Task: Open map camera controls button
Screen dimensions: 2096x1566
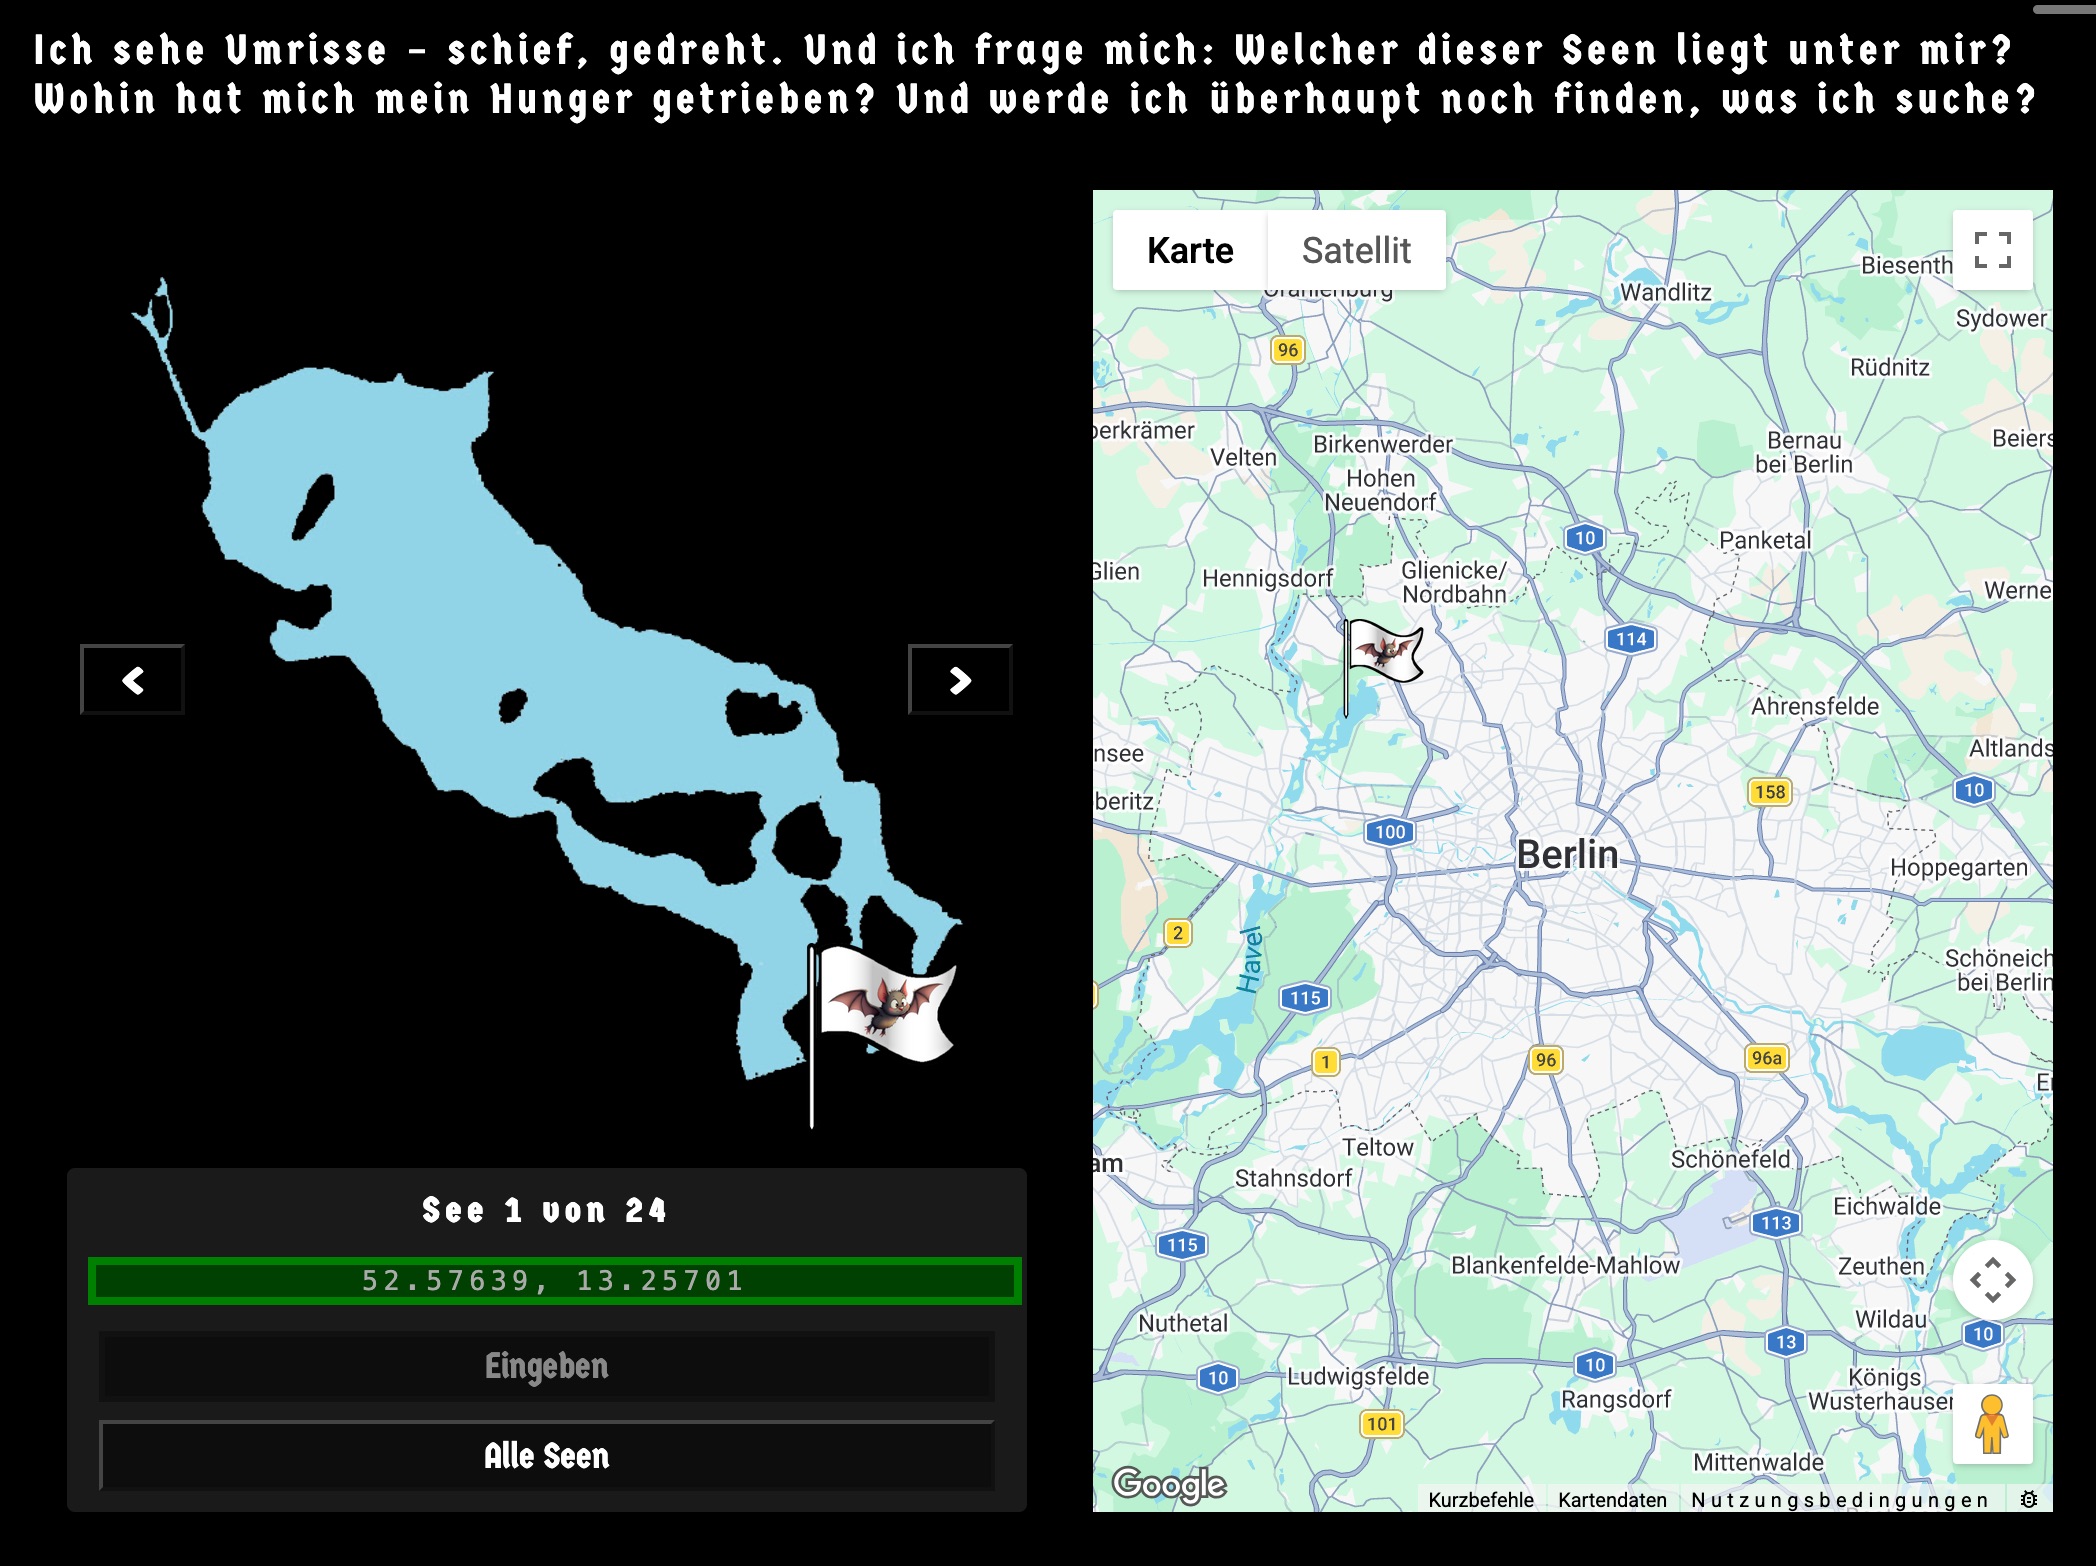Action: click(1992, 1280)
